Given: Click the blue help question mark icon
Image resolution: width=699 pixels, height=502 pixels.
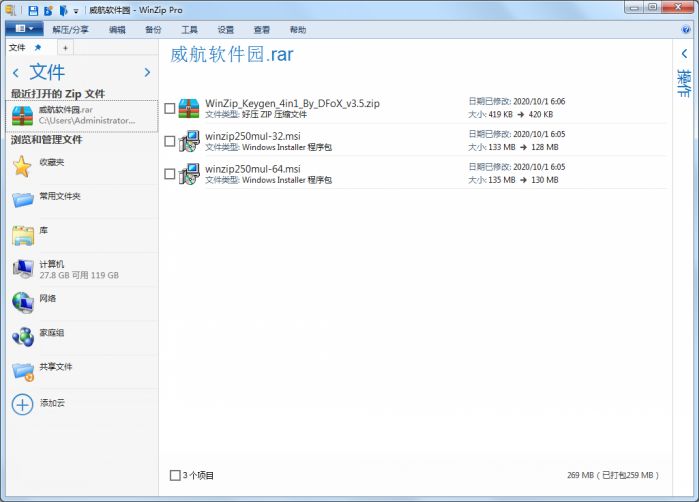Looking at the screenshot, I should point(686,30).
